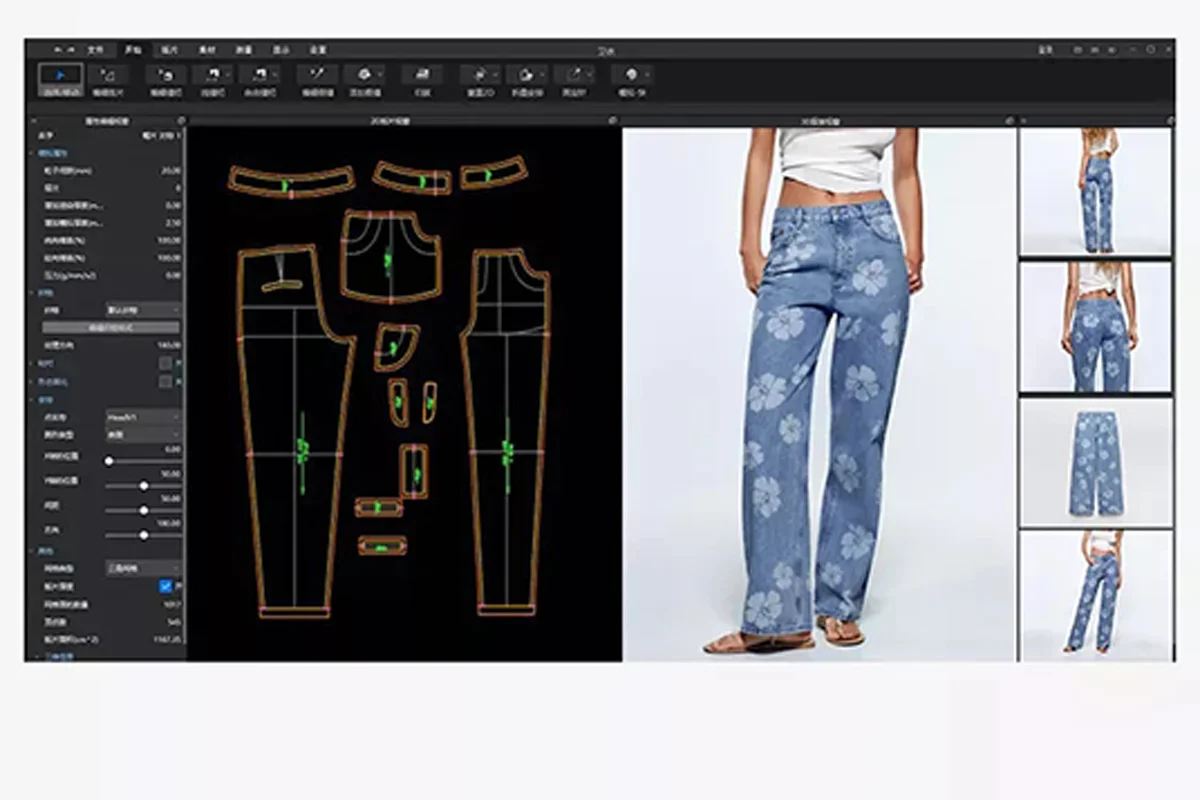Open the dropdown arrow beside the Line Sewing tool
The height and width of the screenshot is (800, 1200).
[x=228, y=75]
